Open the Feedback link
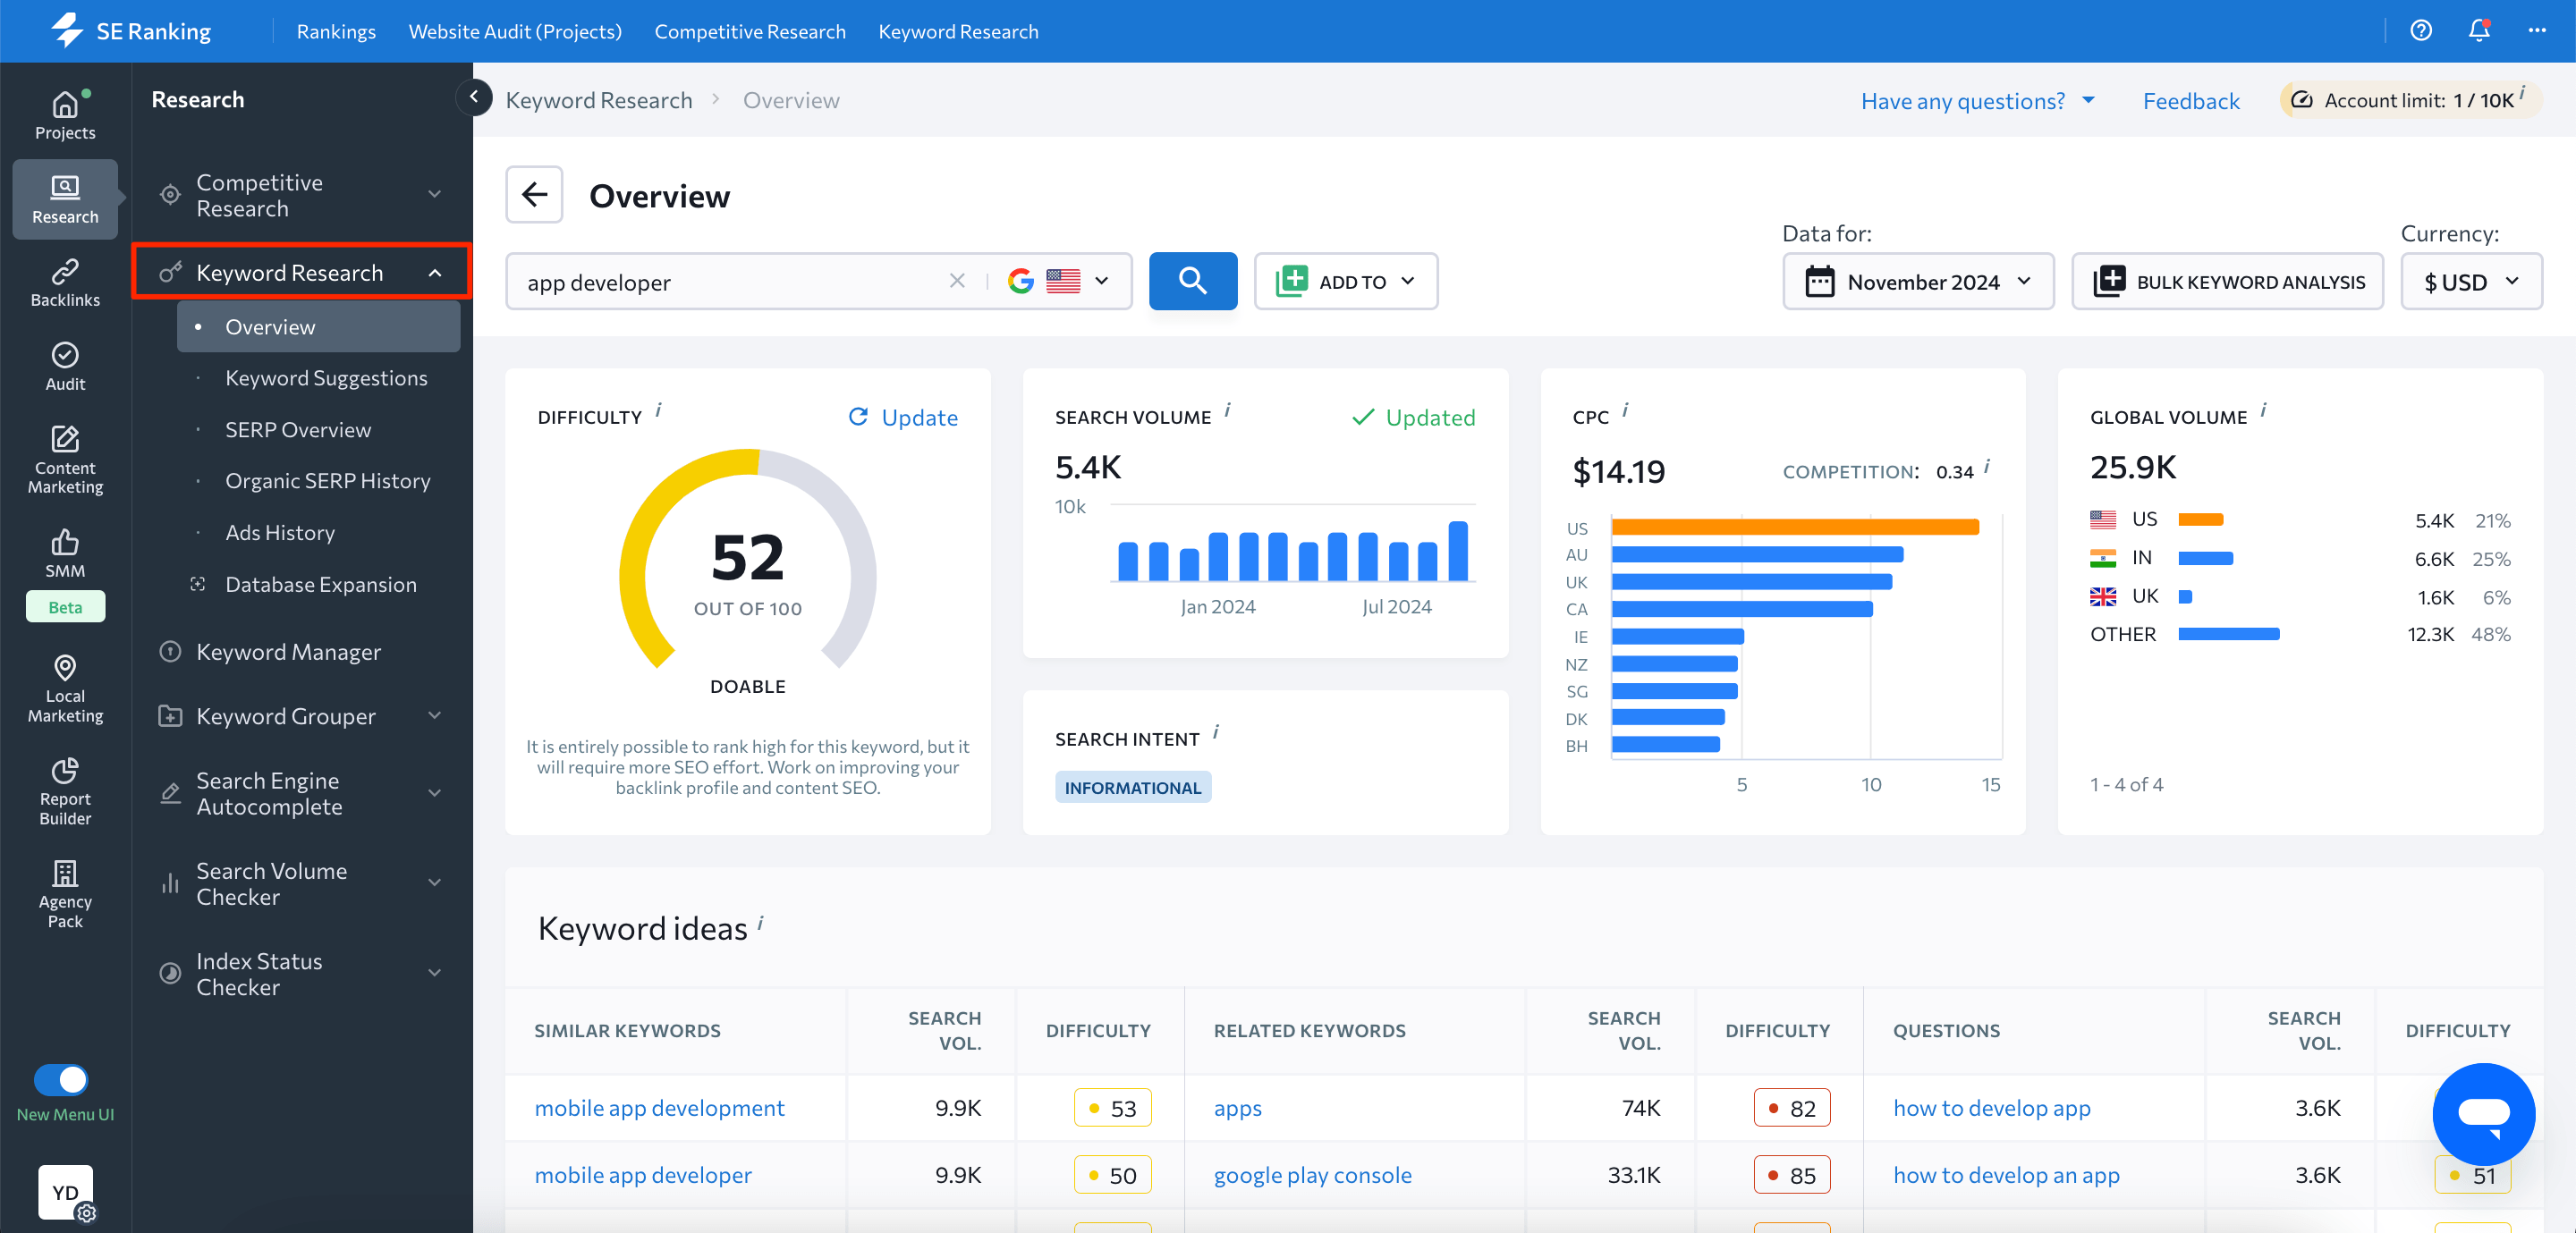 [x=2190, y=100]
